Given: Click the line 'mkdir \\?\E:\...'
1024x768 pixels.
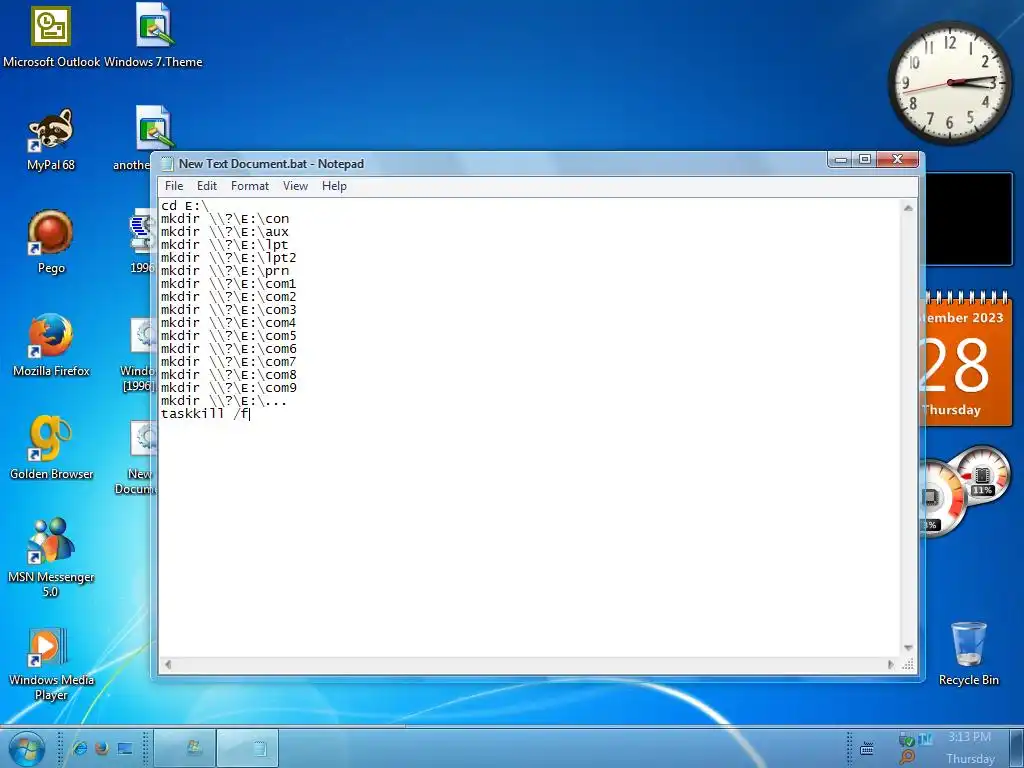Looking at the screenshot, I should 224,400.
